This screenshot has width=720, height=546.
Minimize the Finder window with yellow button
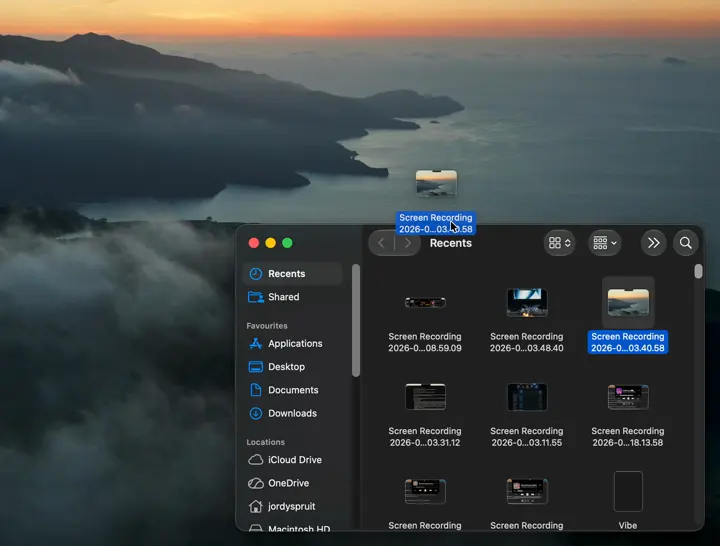click(x=270, y=243)
